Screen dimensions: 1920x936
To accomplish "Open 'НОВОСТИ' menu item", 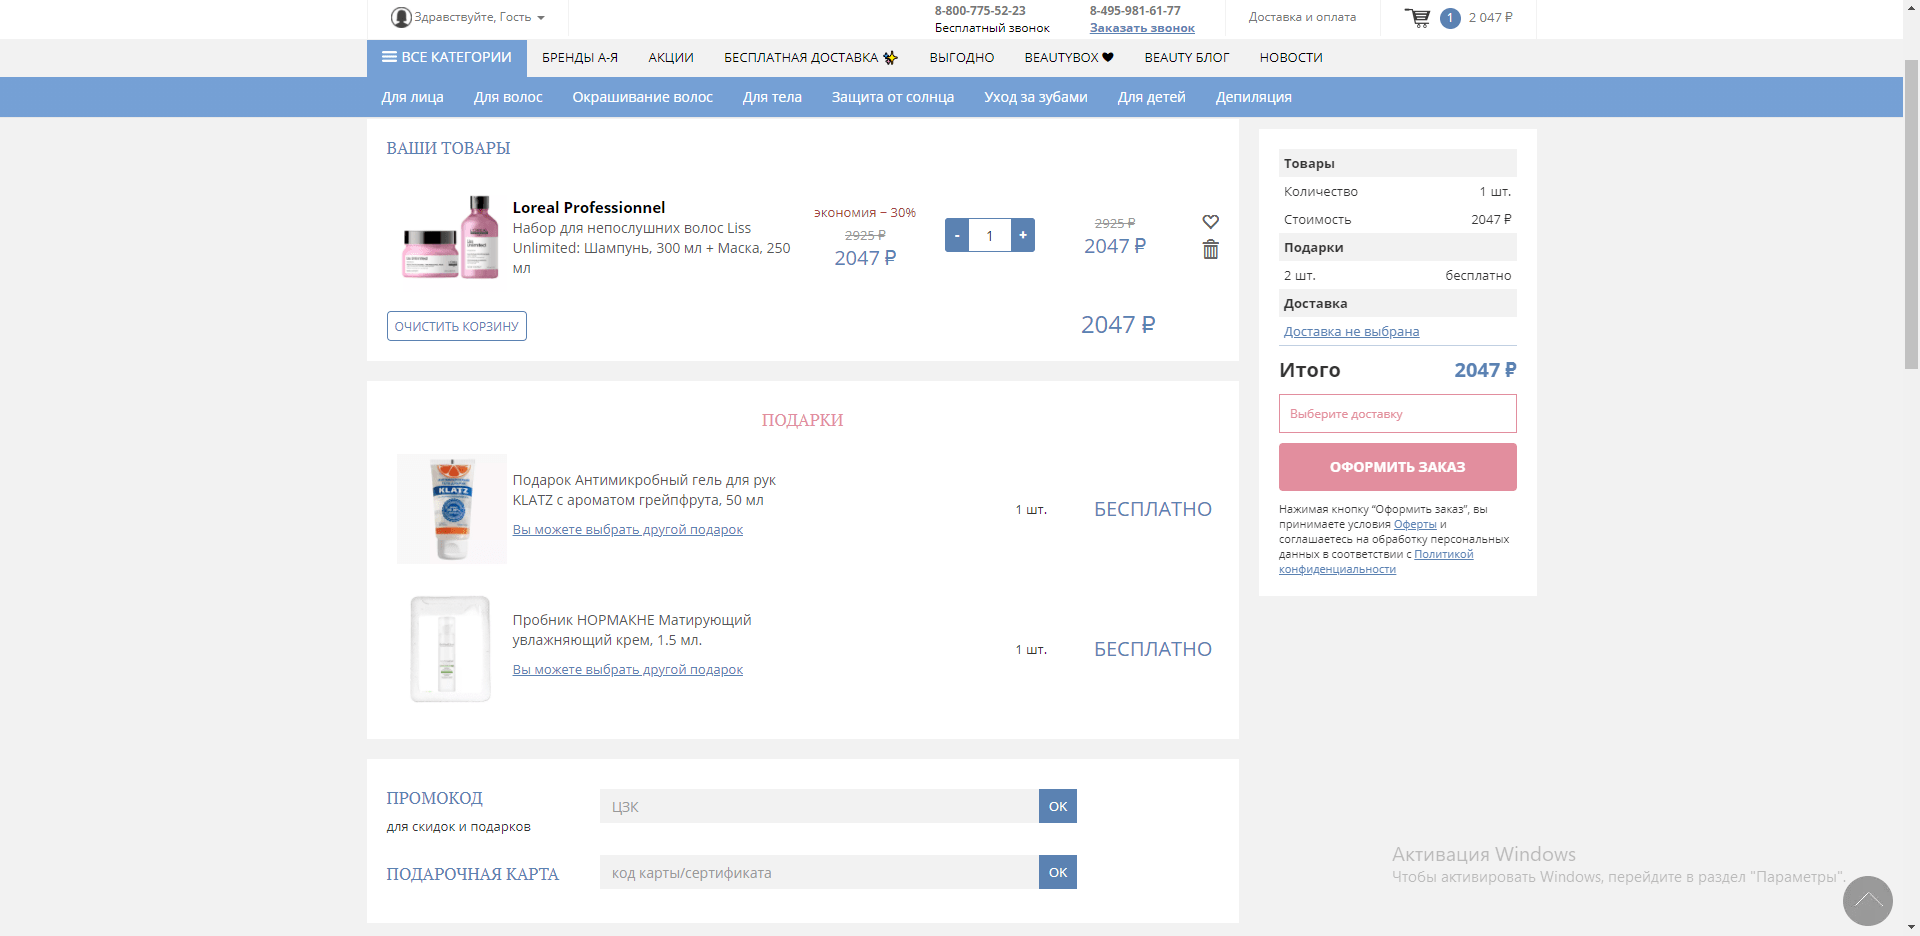I will [1291, 58].
